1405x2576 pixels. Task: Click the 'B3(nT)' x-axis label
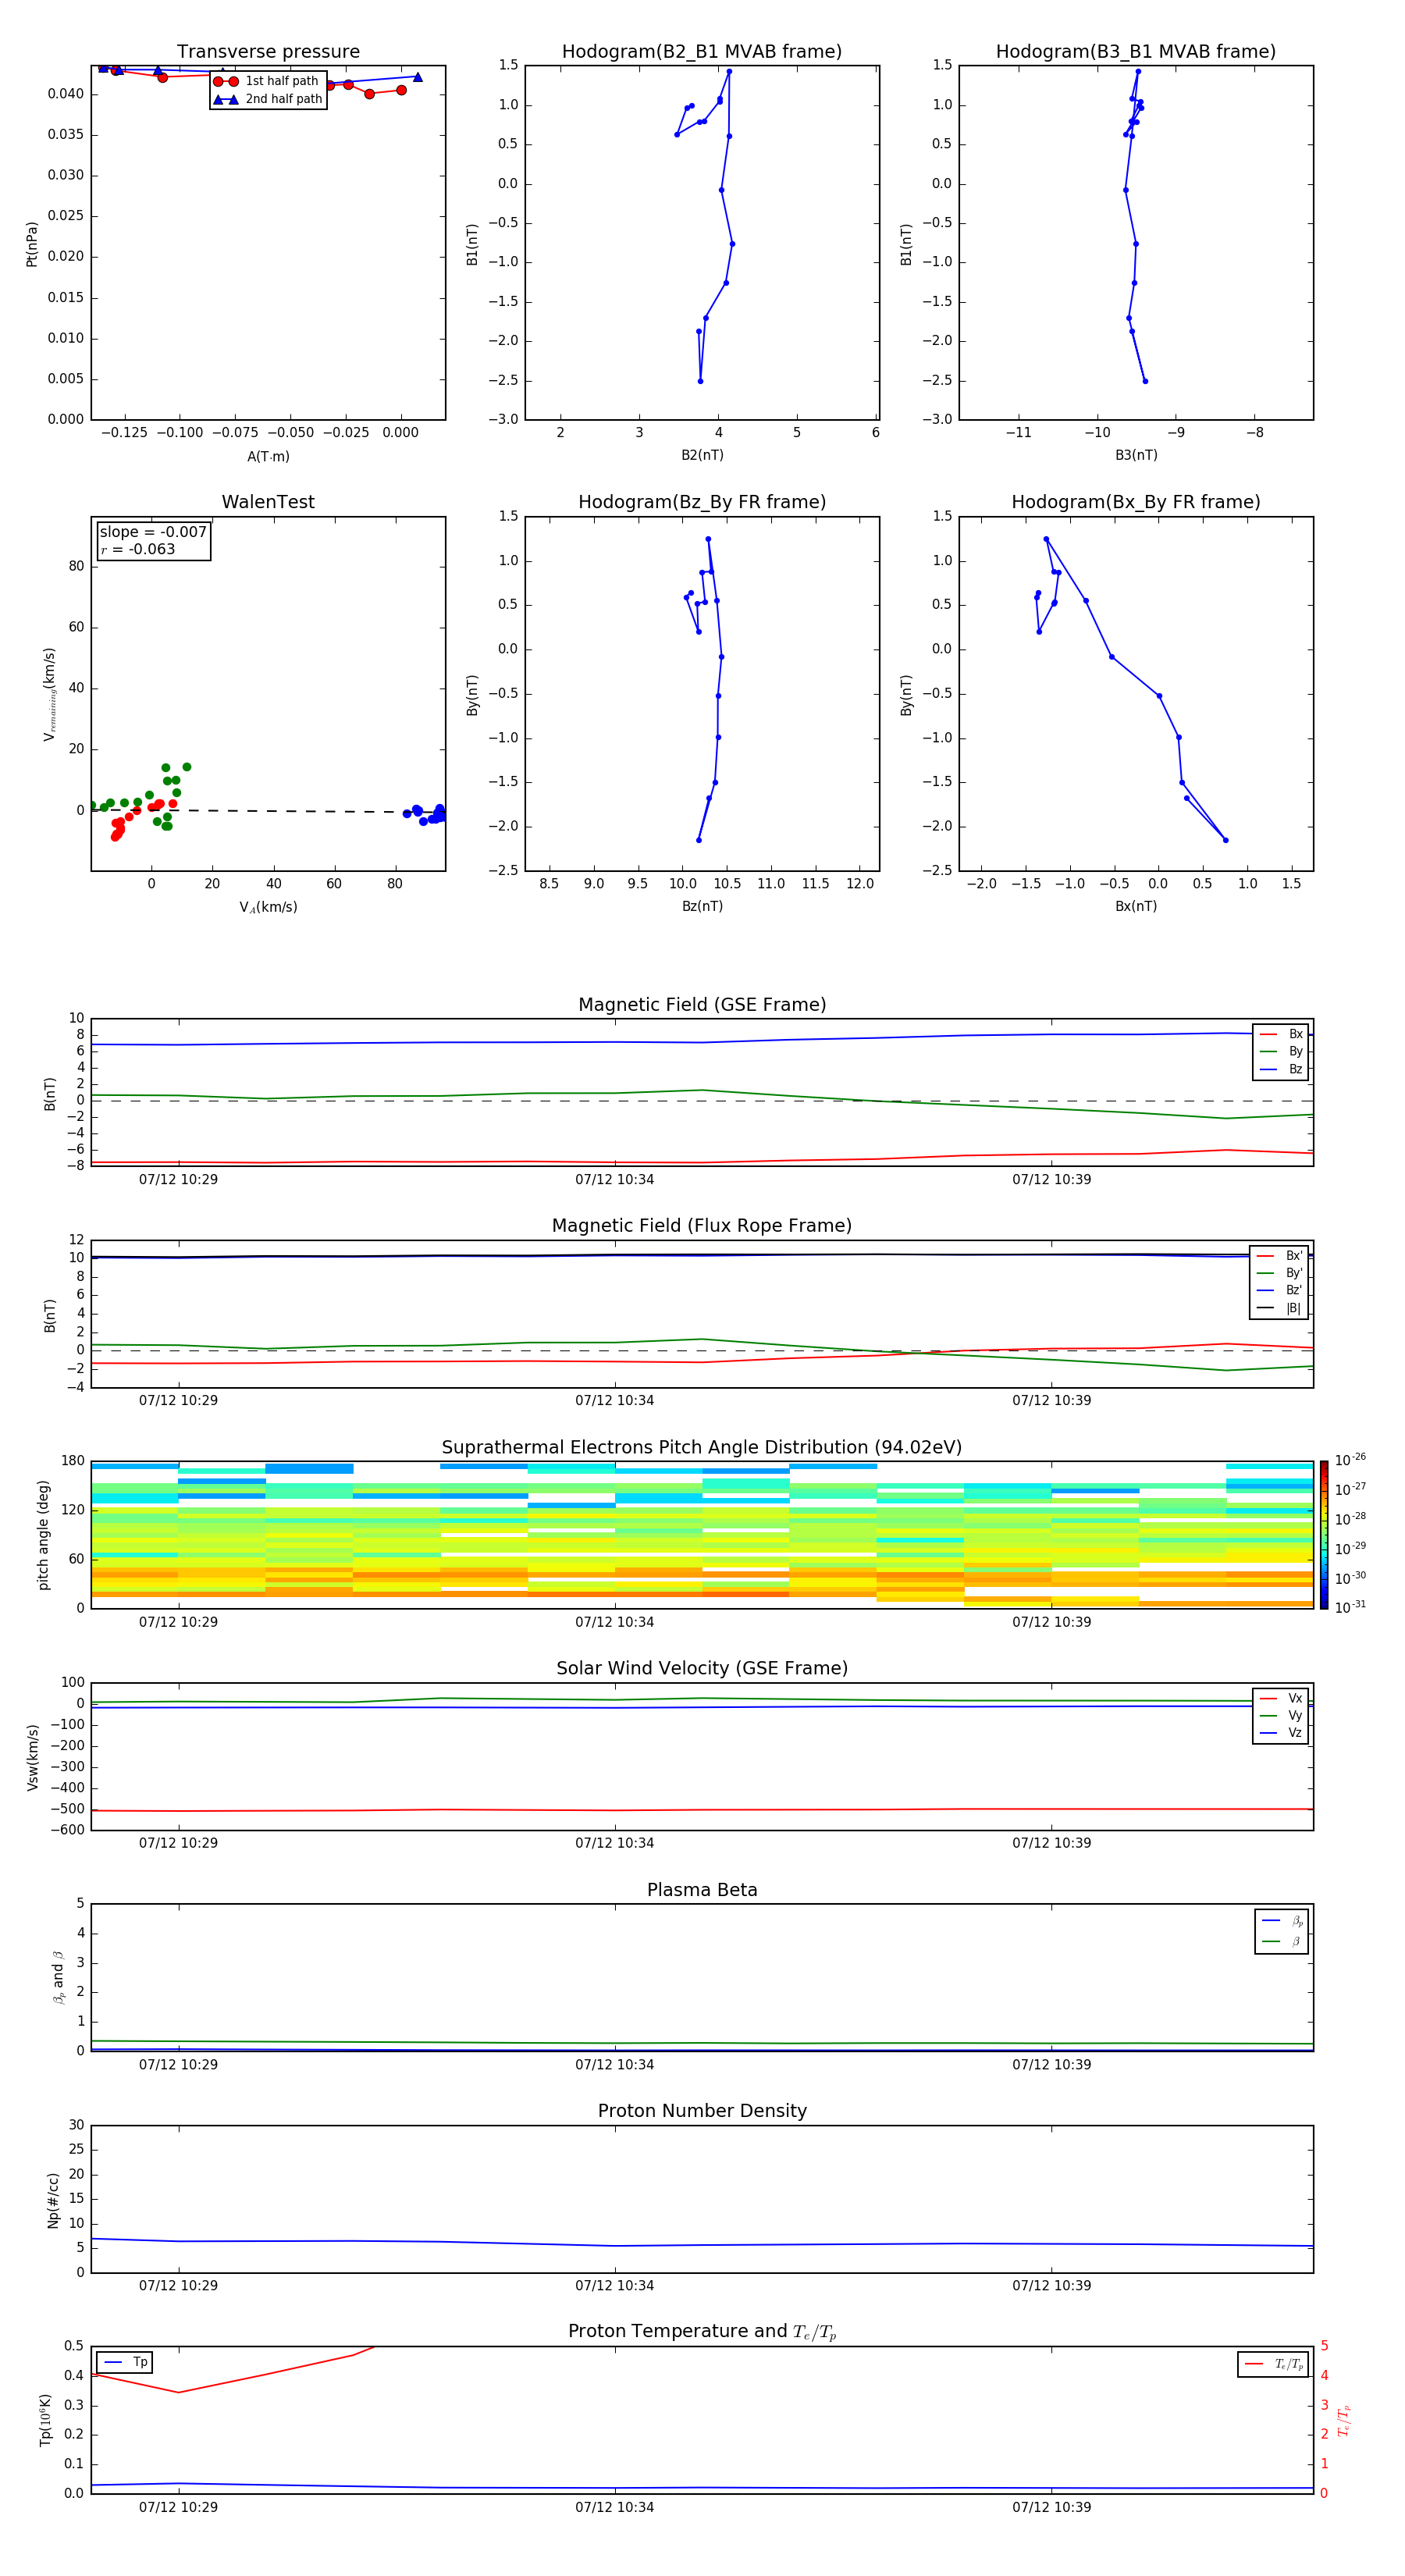(x=1136, y=455)
